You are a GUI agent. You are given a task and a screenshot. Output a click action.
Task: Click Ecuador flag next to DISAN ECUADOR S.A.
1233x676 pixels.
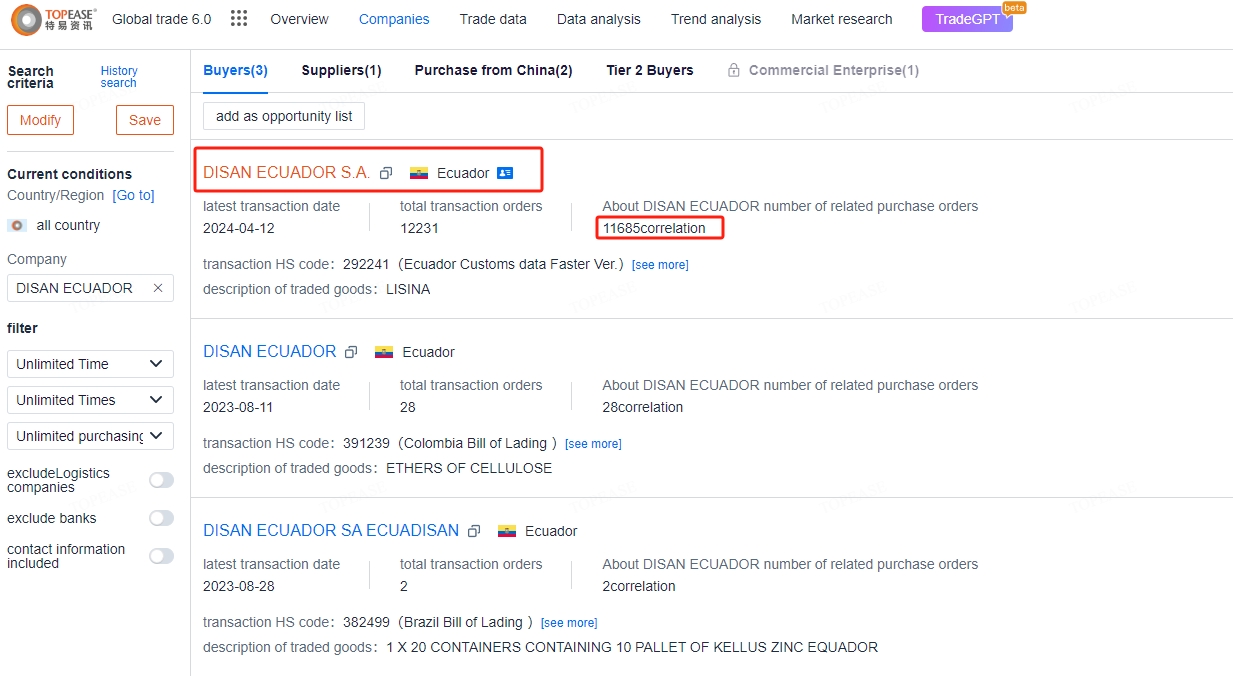coord(419,173)
